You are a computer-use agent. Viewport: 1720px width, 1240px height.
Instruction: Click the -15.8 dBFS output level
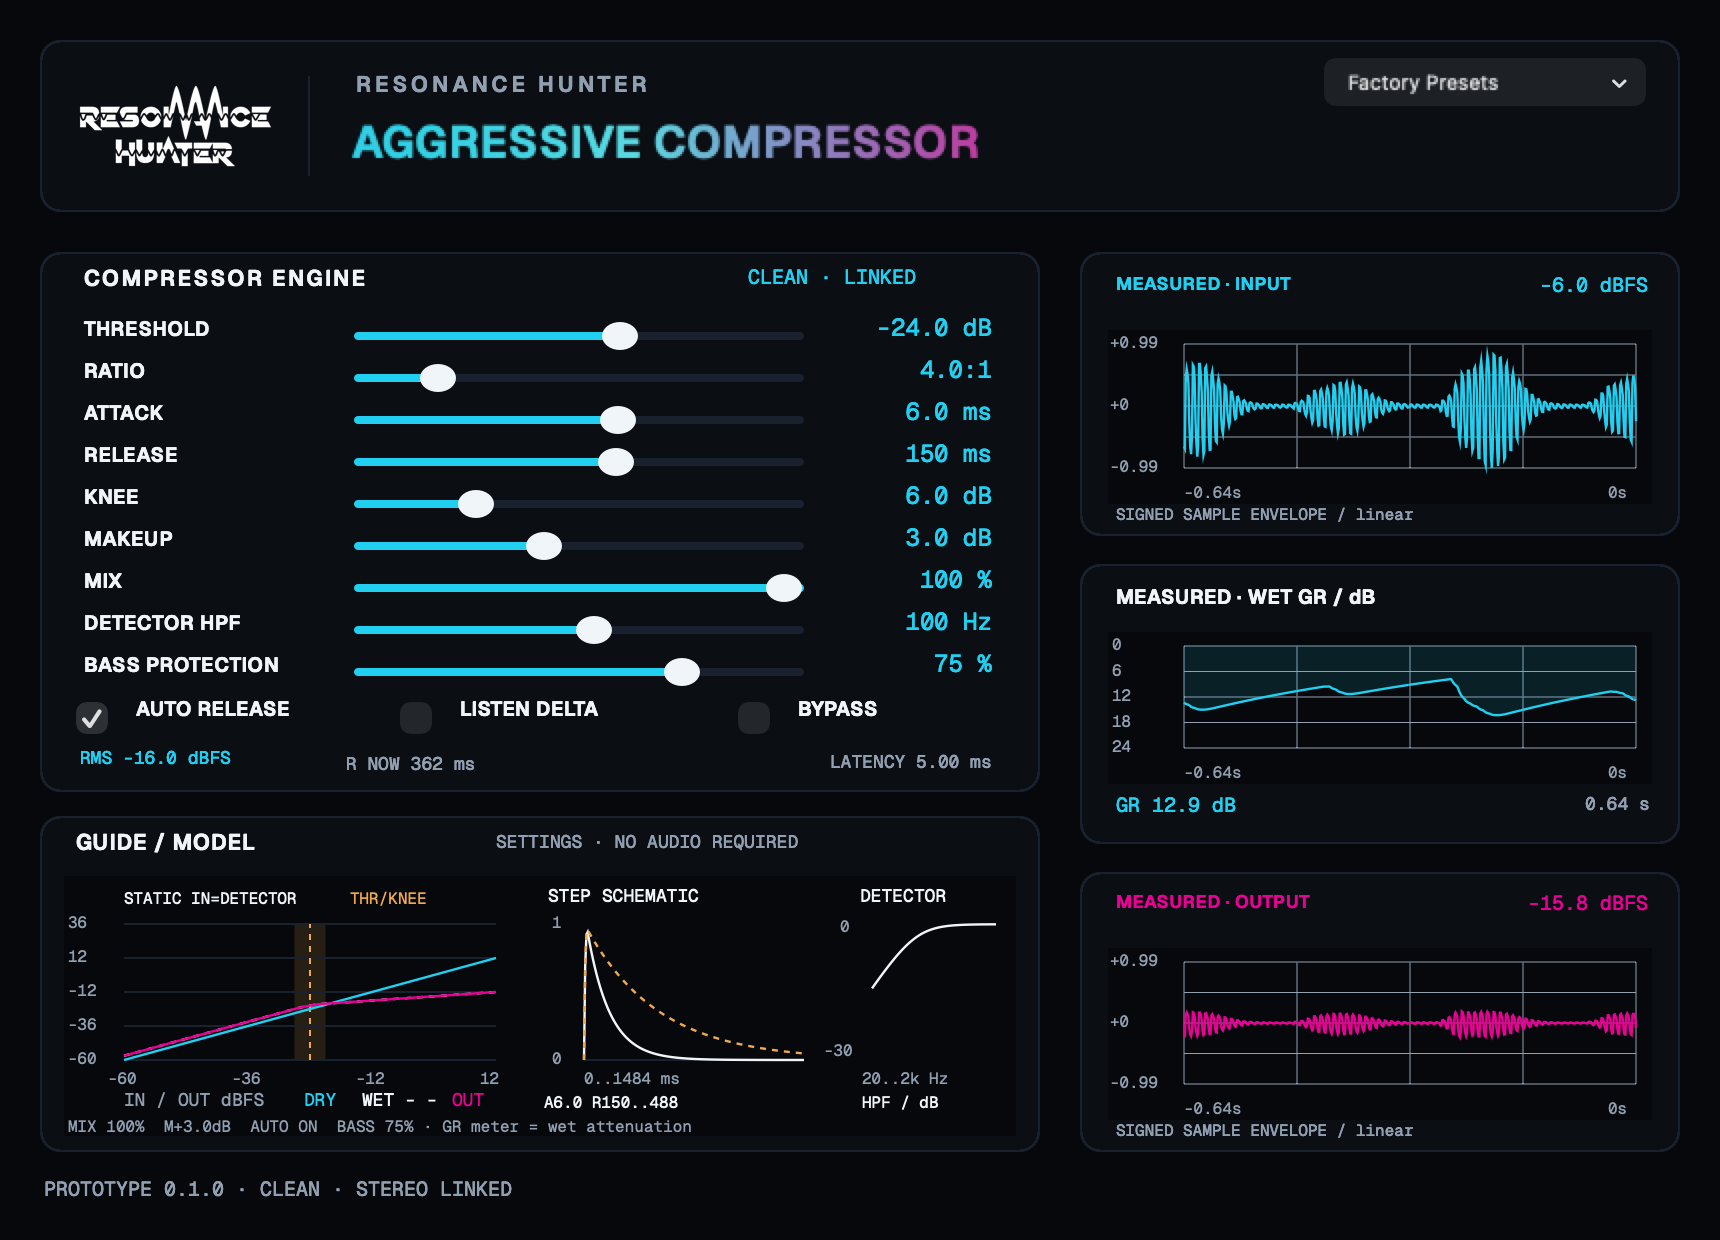click(1588, 903)
